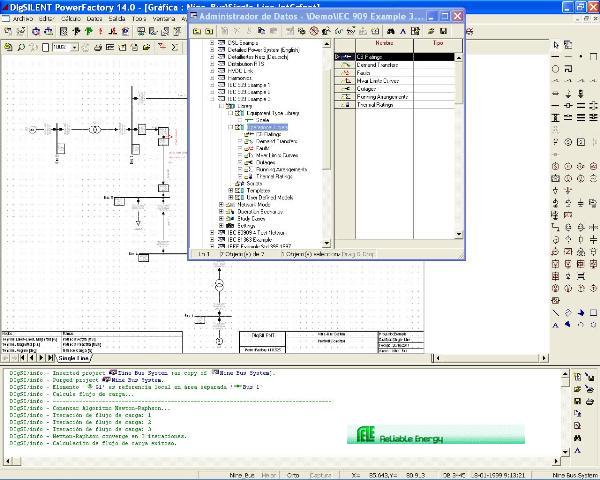Viewport: 600px width, 480px height.
Task: Select Equipment Type Library in the tree
Action: tap(272, 113)
